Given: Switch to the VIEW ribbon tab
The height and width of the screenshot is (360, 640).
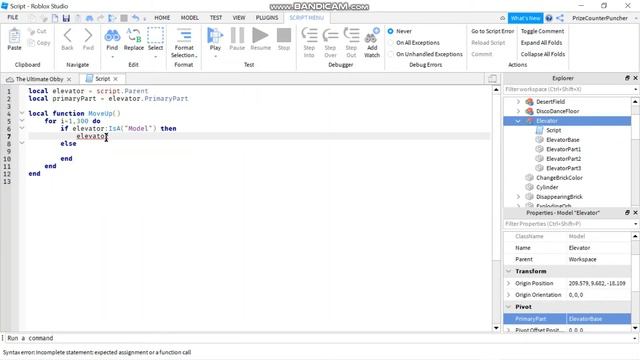Looking at the screenshot, I should [239, 18].
